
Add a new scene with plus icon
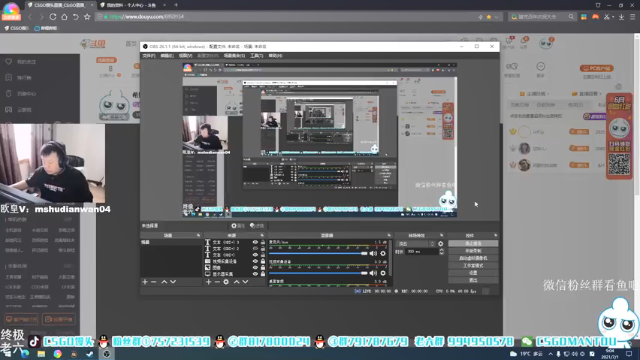(x=145, y=282)
